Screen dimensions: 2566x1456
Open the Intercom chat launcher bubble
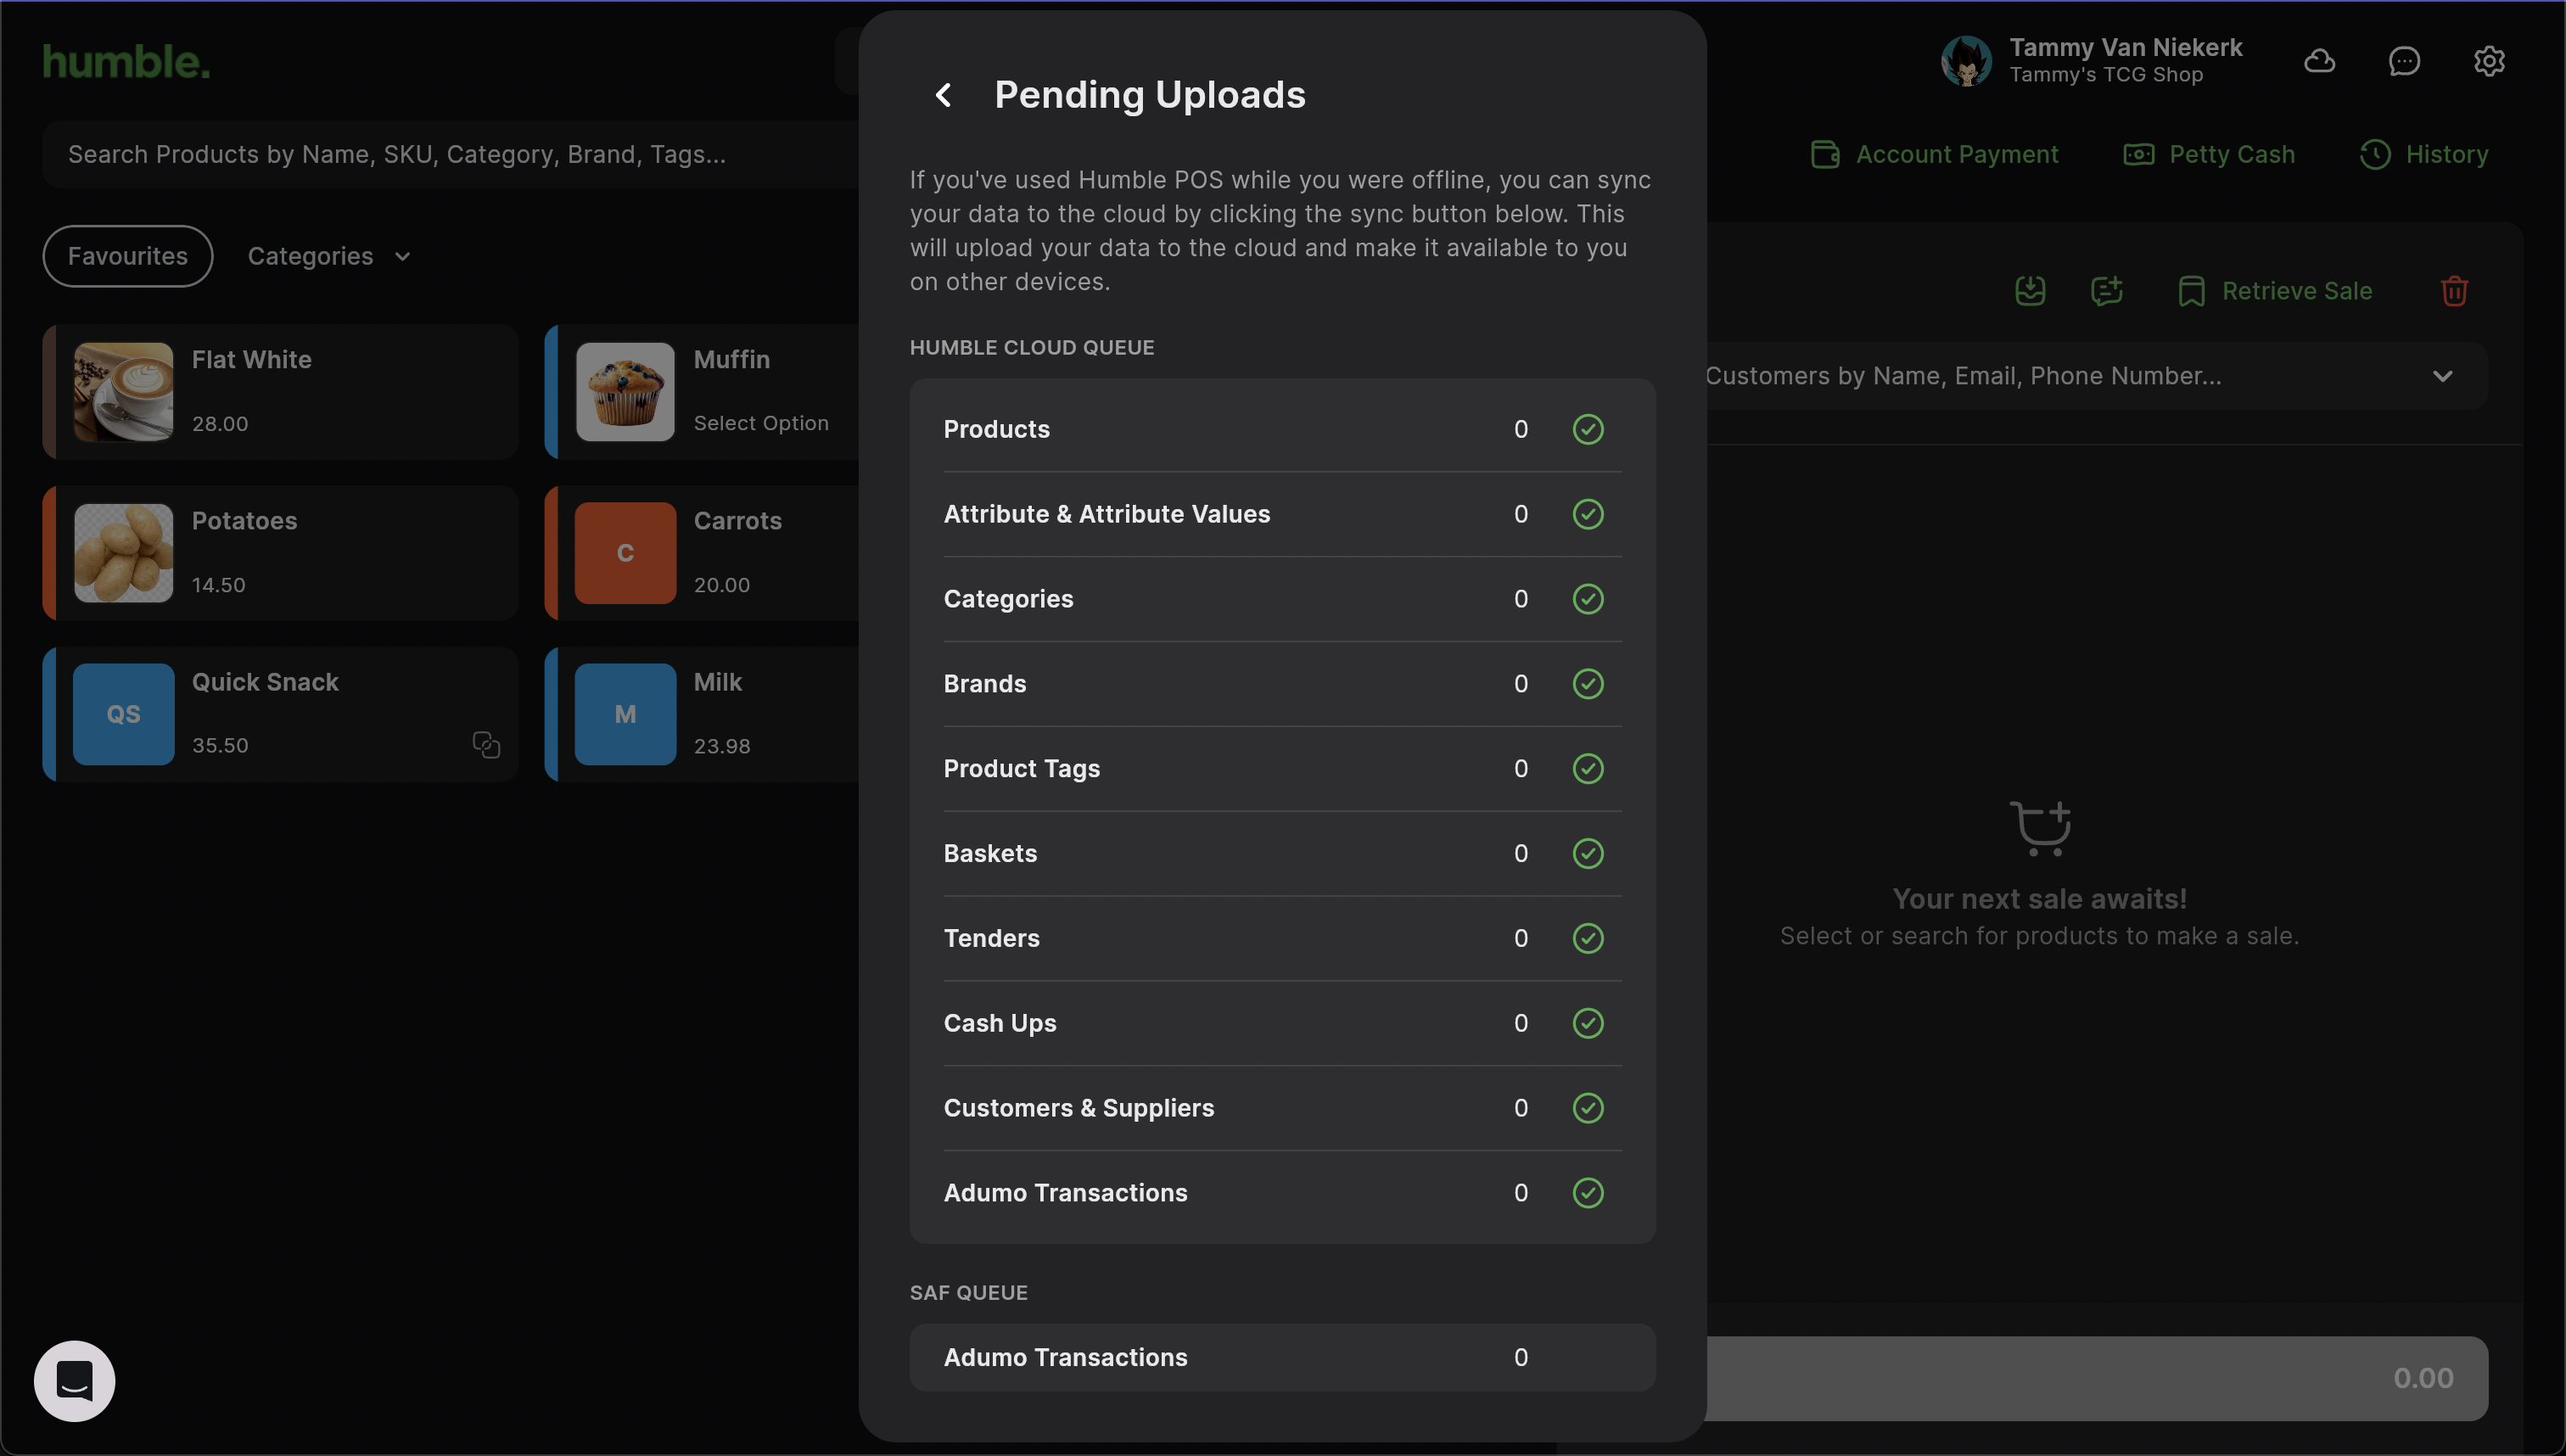pyautogui.click(x=75, y=1380)
